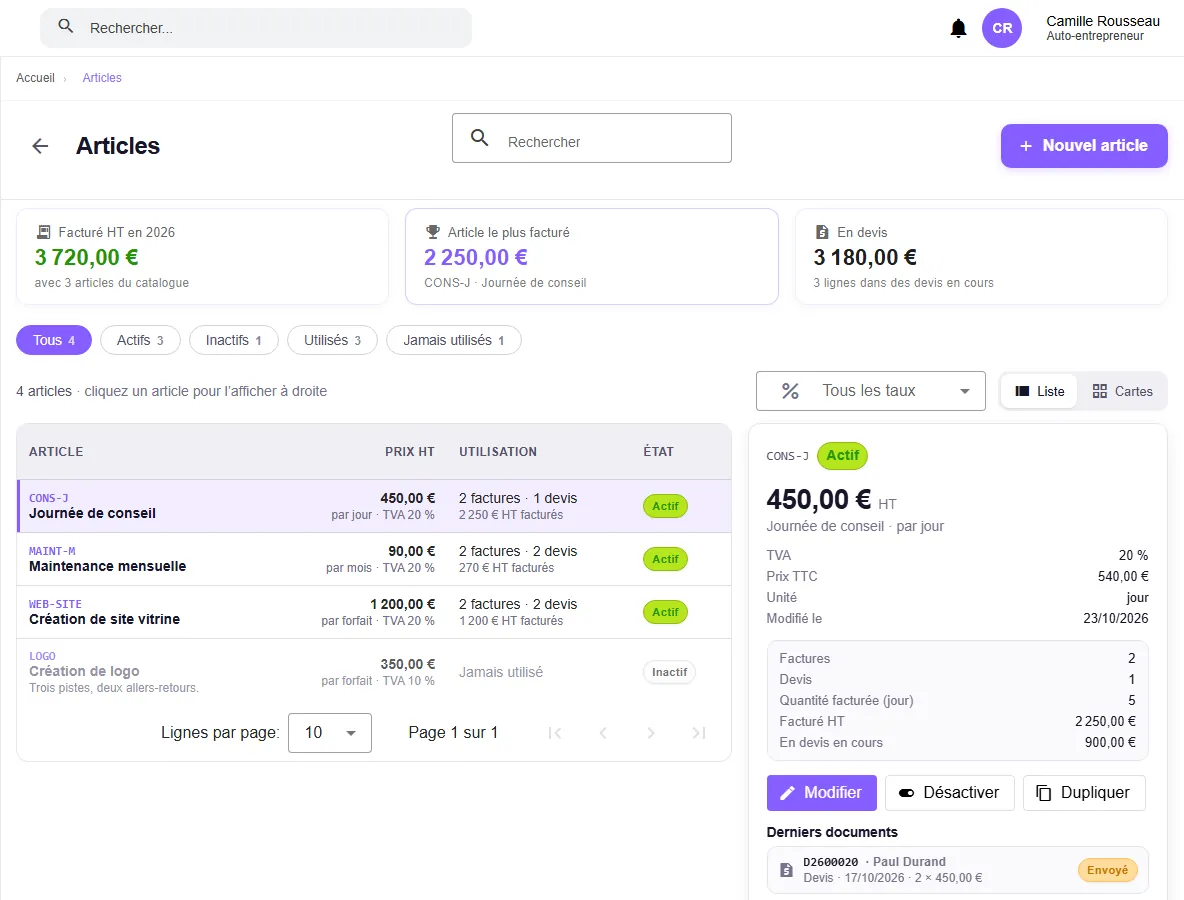This screenshot has height=900, width=1184.
Task: Click the Inactif badge on LOGO row
Action: click(669, 672)
